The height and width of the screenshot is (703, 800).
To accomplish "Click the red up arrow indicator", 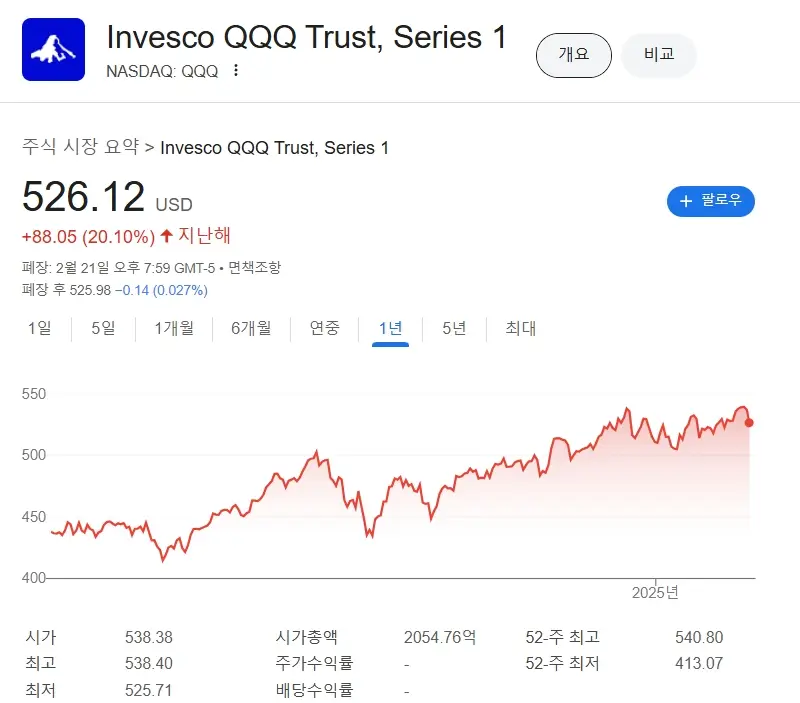I will point(167,236).
